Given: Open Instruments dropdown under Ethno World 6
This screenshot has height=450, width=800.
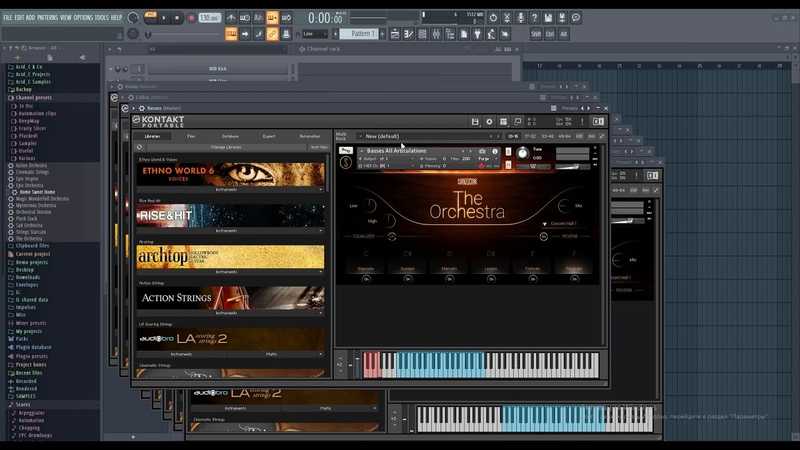Looking at the screenshot, I should [230, 189].
